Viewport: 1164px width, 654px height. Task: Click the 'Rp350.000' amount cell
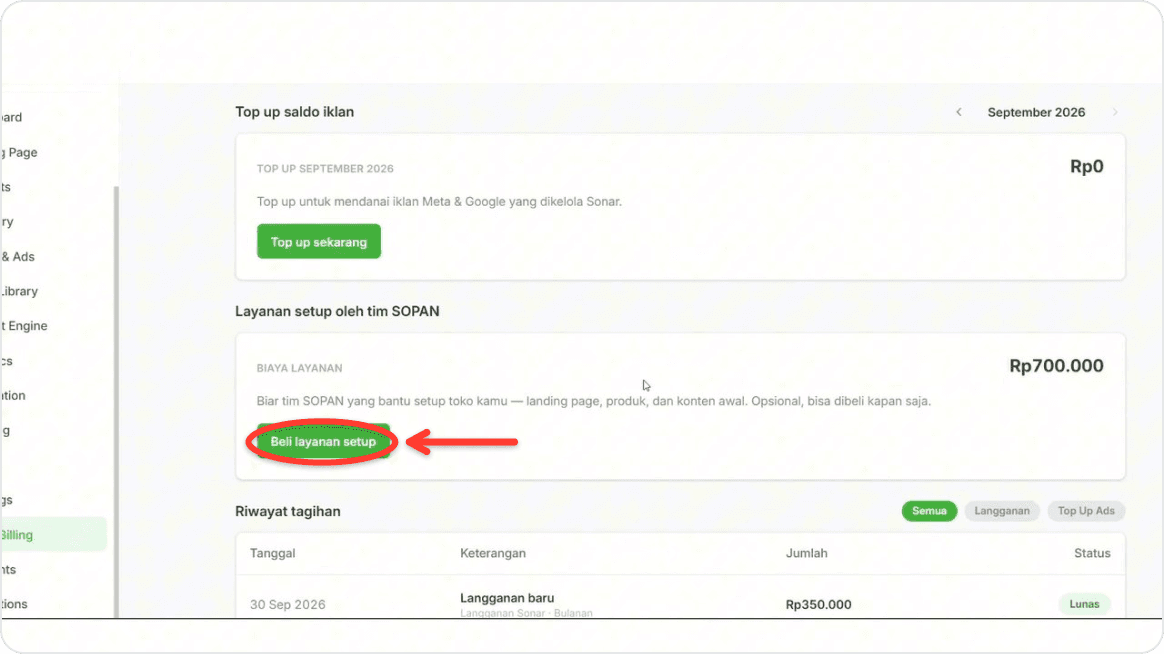(x=818, y=604)
